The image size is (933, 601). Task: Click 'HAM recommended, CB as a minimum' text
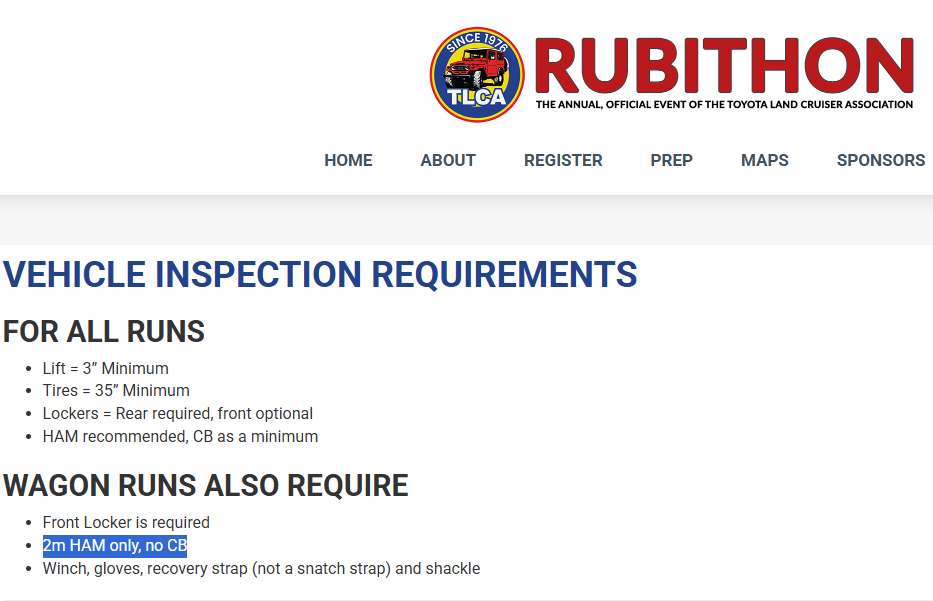tap(180, 437)
